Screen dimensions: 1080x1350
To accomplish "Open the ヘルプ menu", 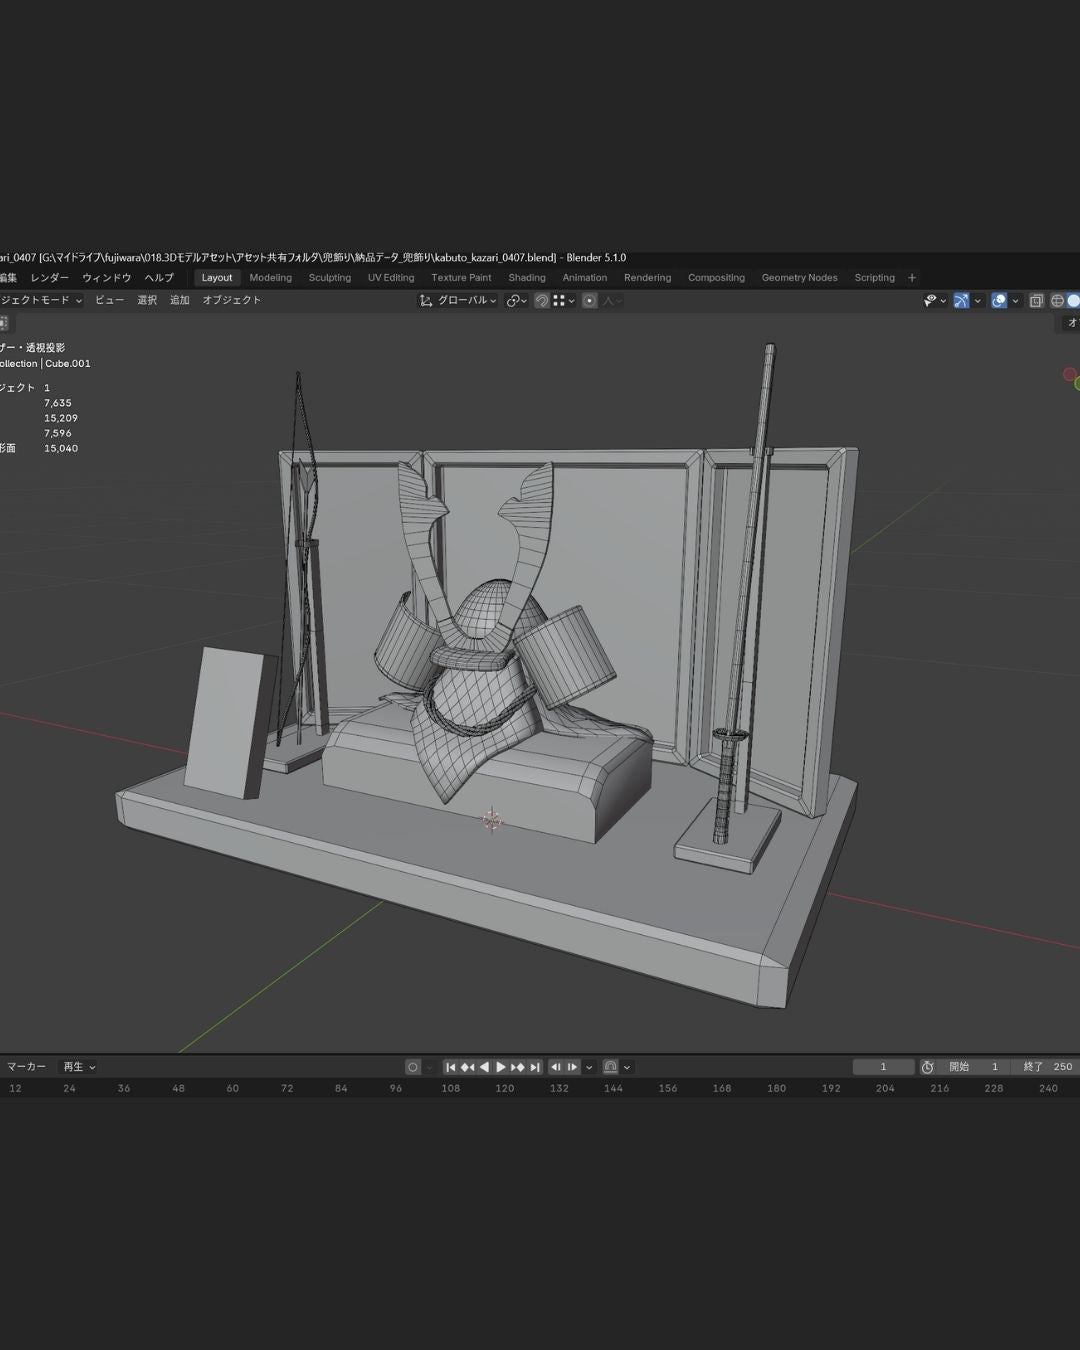I will pyautogui.click(x=158, y=278).
